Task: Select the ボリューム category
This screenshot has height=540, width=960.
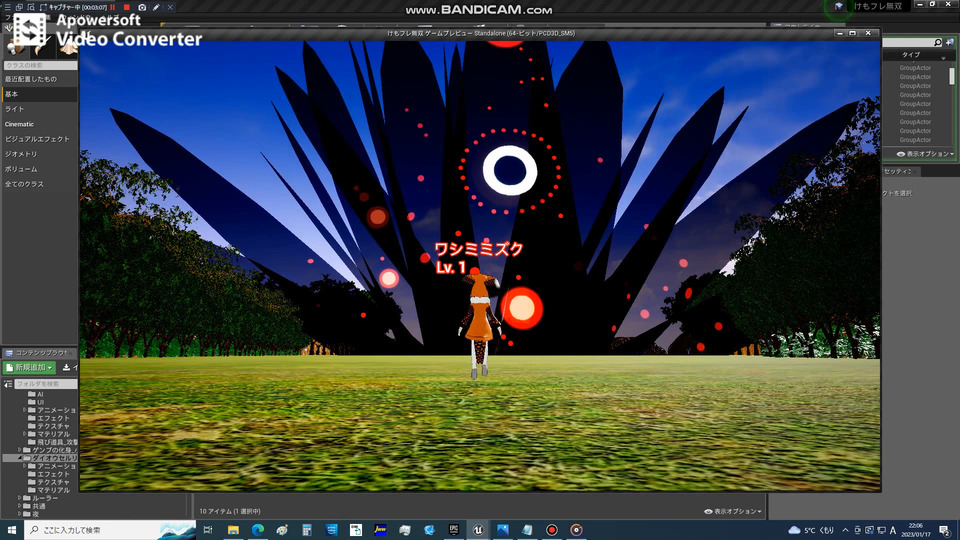Action: (40, 169)
